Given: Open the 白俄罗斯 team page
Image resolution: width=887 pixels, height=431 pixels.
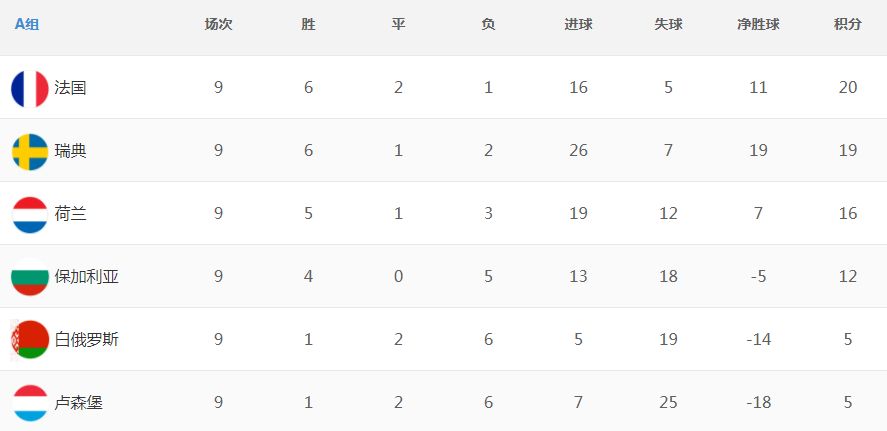Looking at the screenshot, I should pyautogui.click(x=87, y=340).
